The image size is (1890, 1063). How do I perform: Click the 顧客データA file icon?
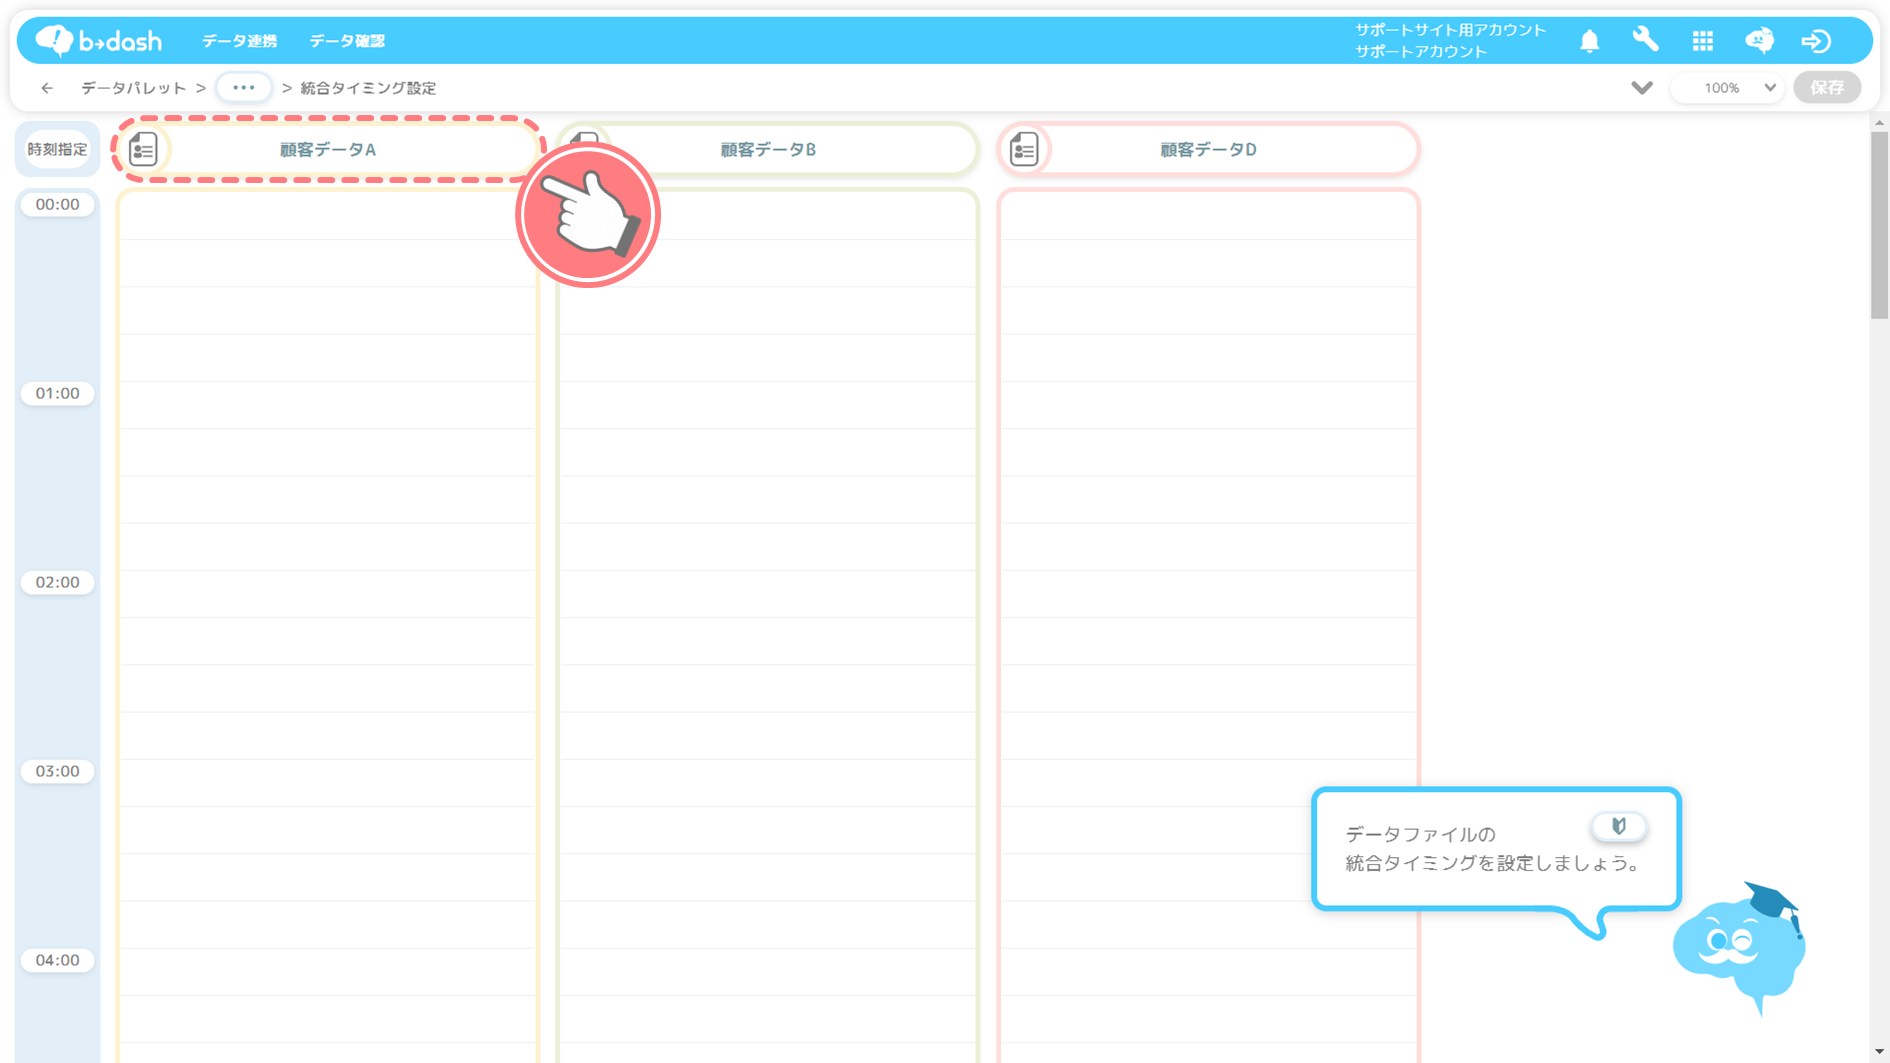pos(144,150)
